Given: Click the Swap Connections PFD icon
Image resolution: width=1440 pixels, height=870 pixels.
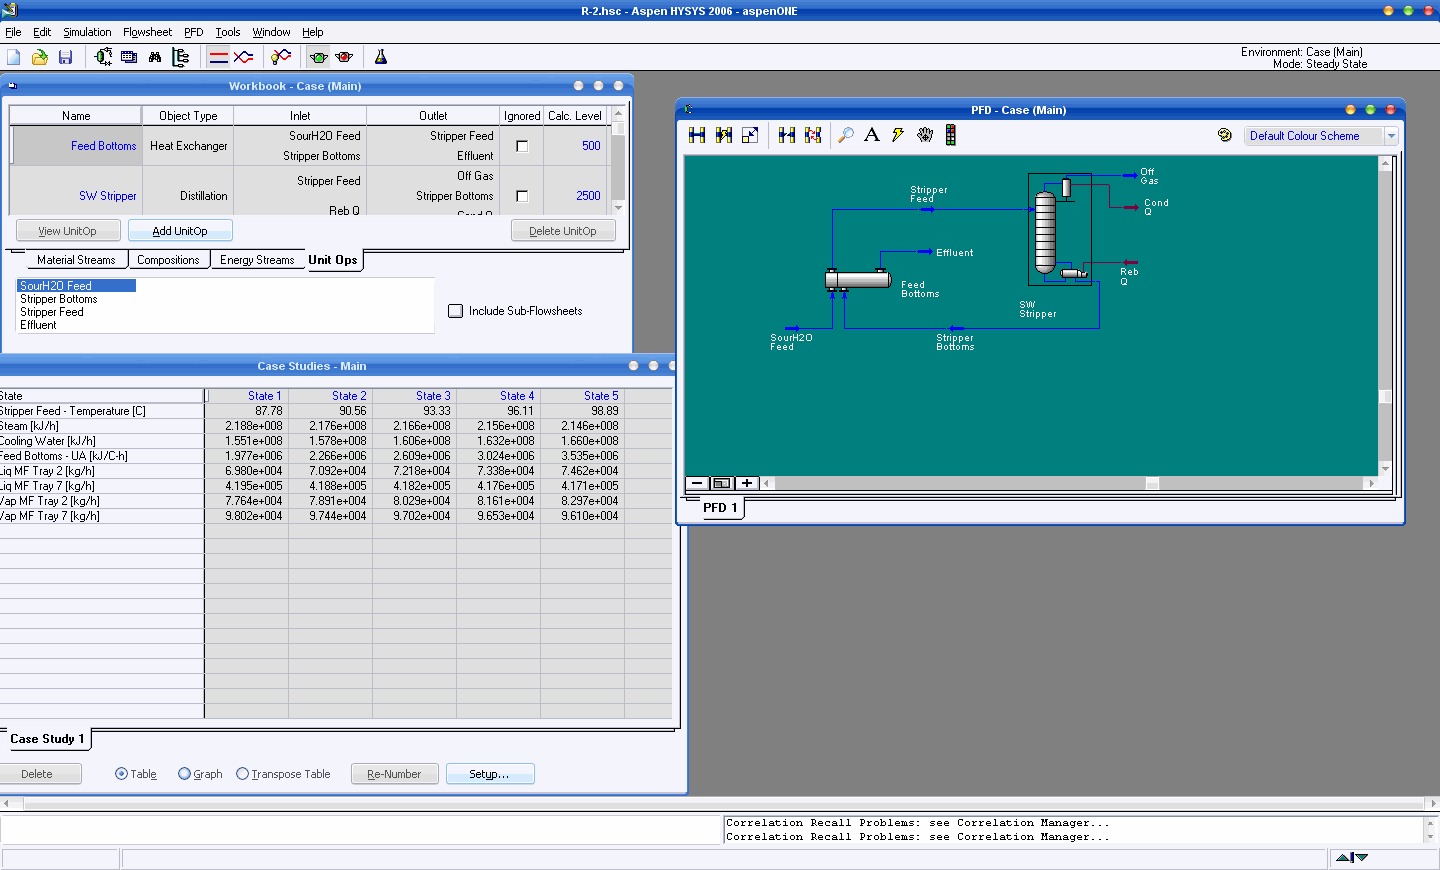Looking at the screenshot, I should (x=813, y=135).
